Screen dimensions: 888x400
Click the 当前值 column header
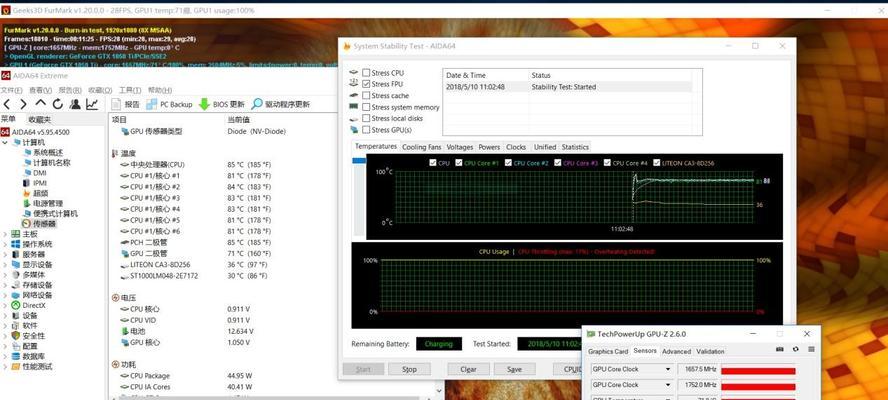coord(238,120)
